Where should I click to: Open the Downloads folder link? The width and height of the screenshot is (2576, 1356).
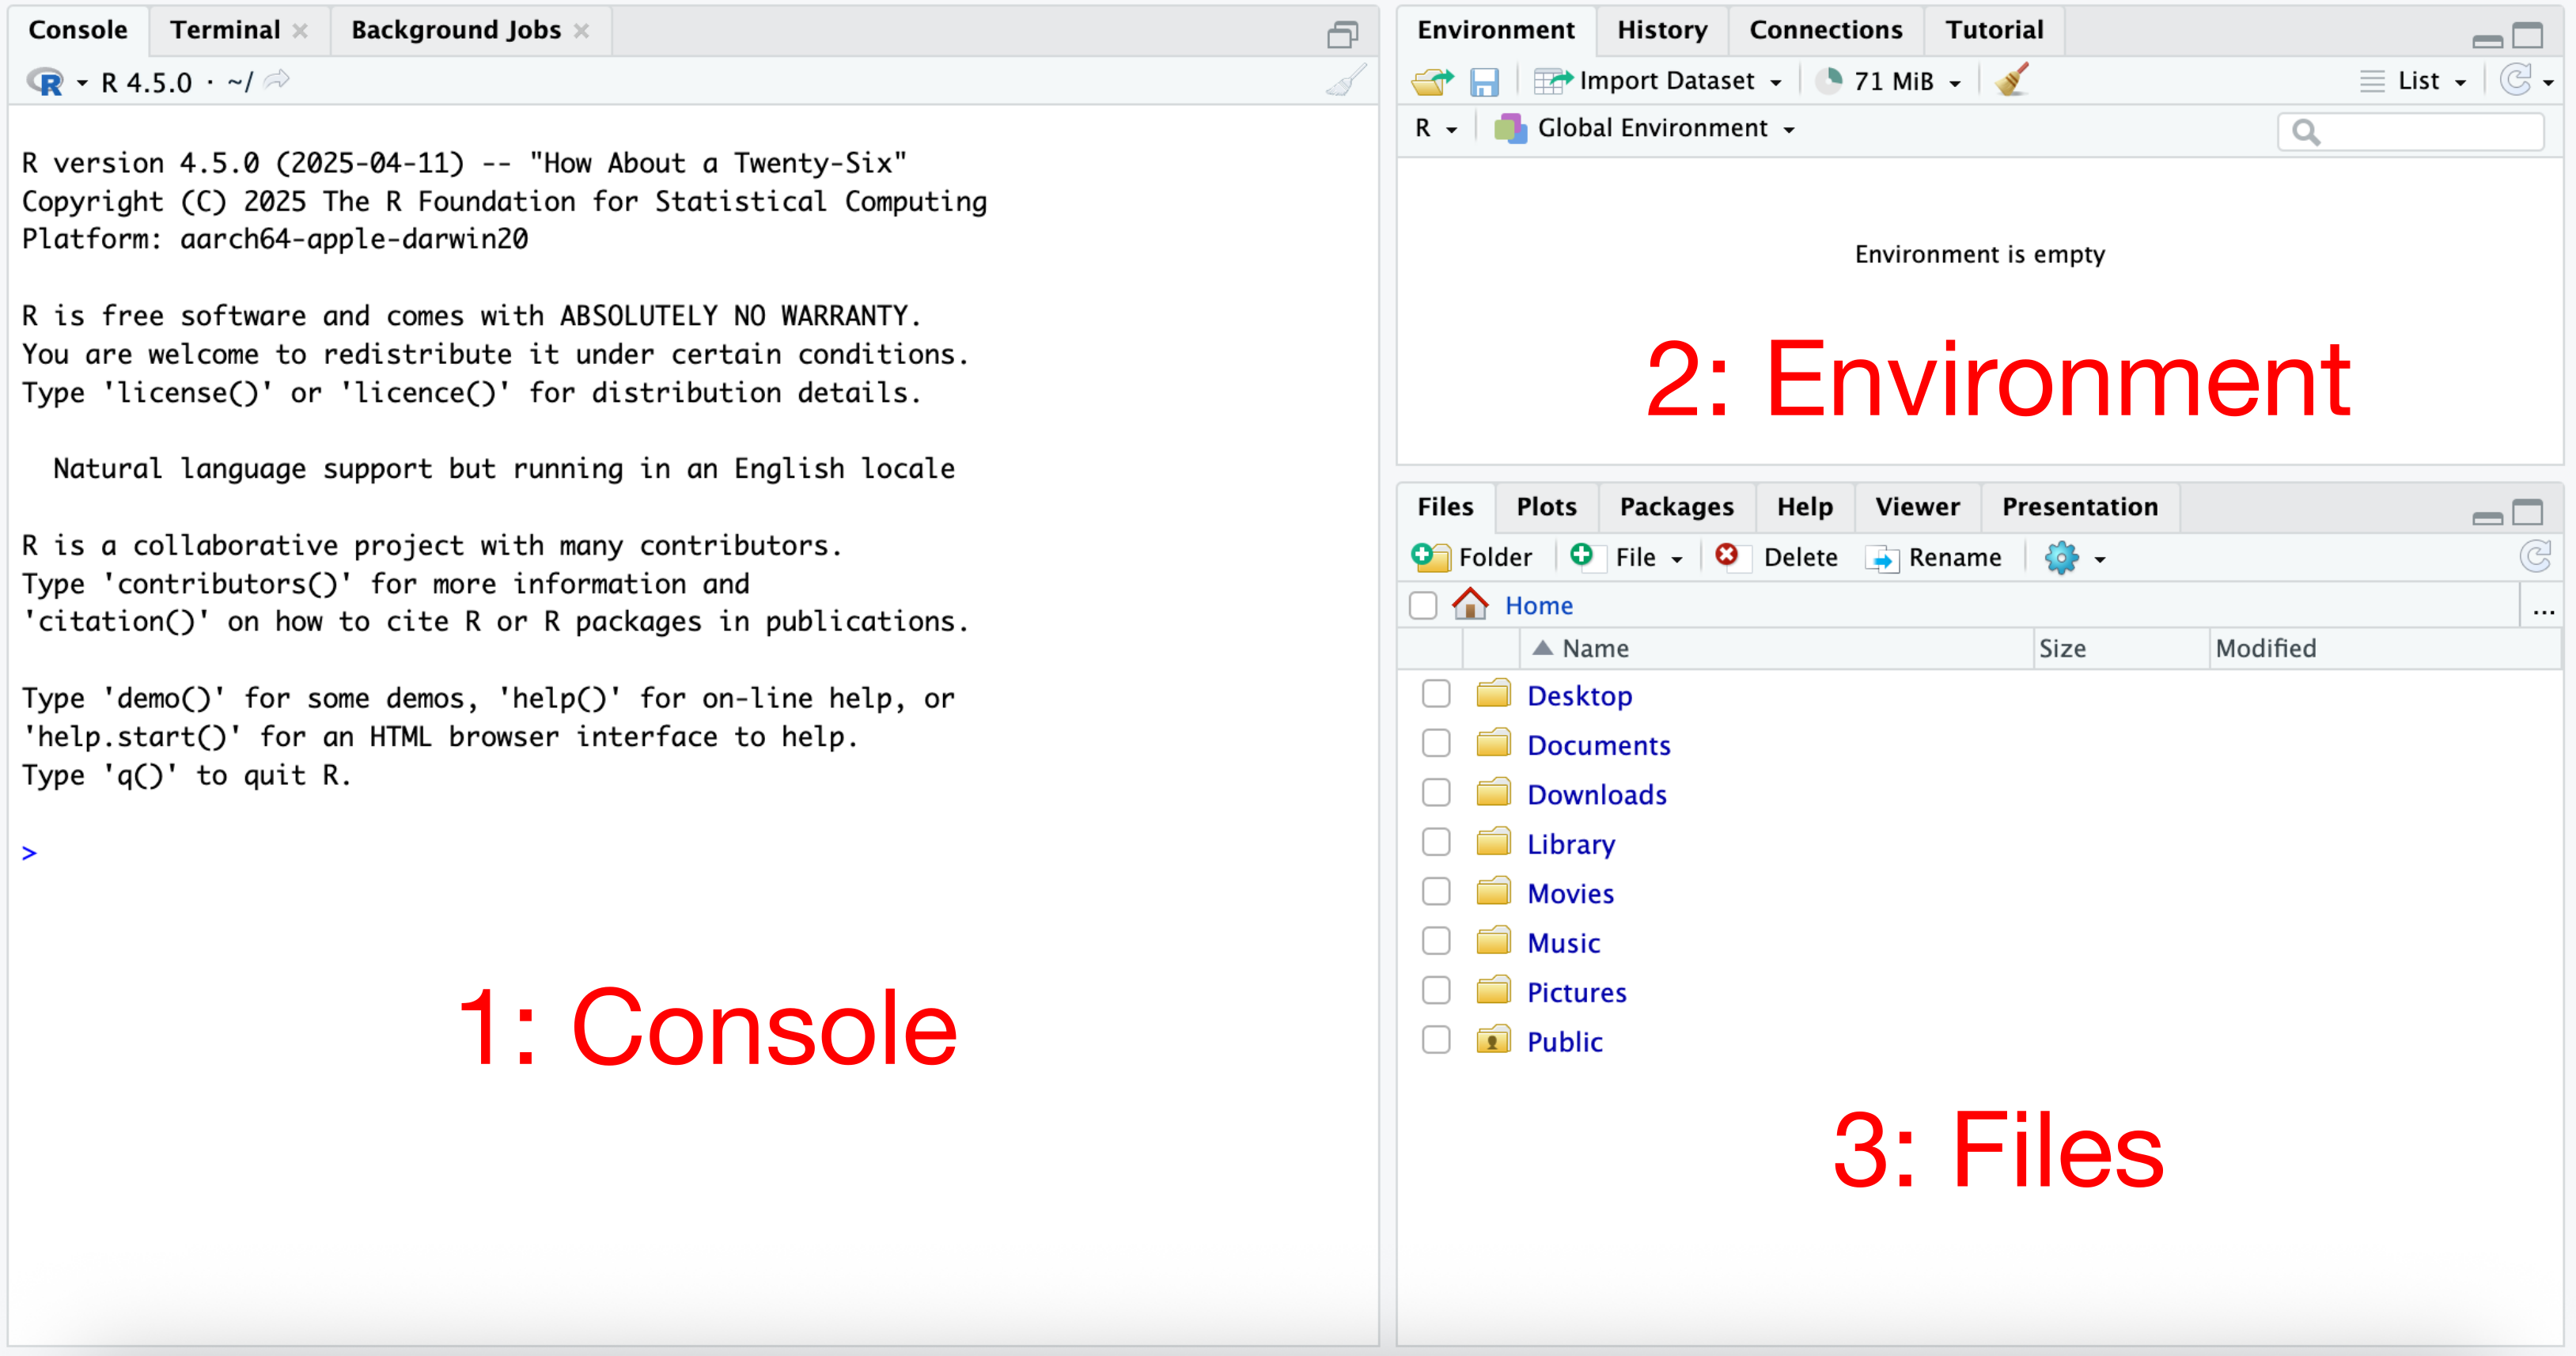pyautogui.click(x=1597, y=795)
